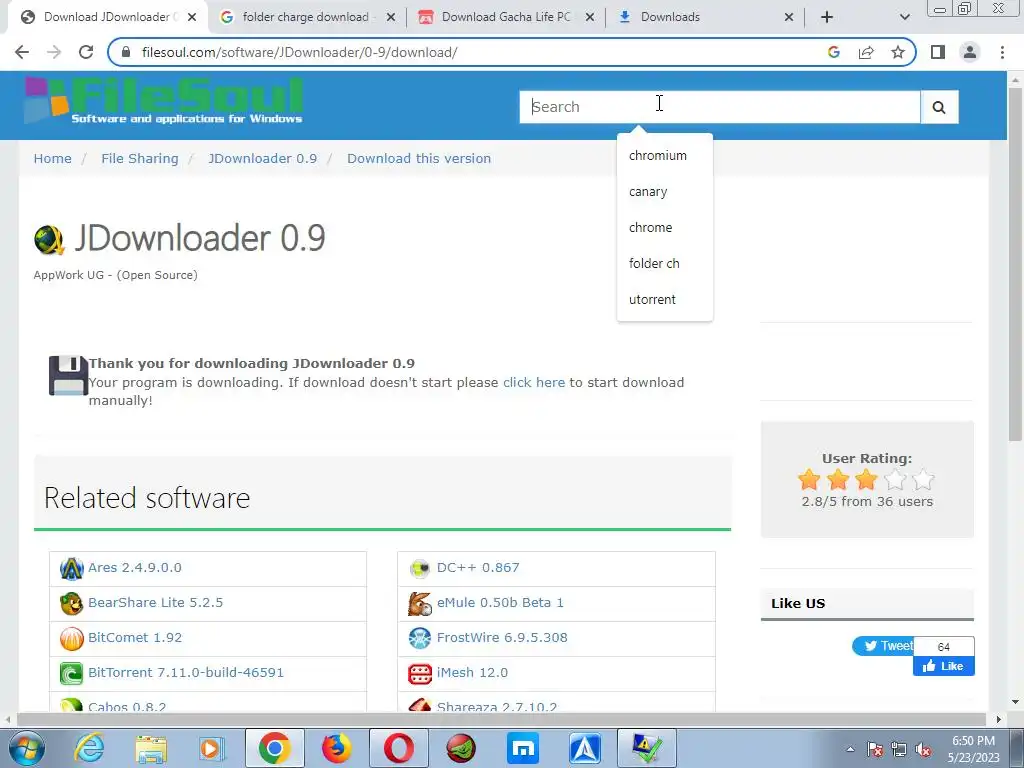
Task: Click the magnifier search button on FileSoul
Action: tap(939, 107)
